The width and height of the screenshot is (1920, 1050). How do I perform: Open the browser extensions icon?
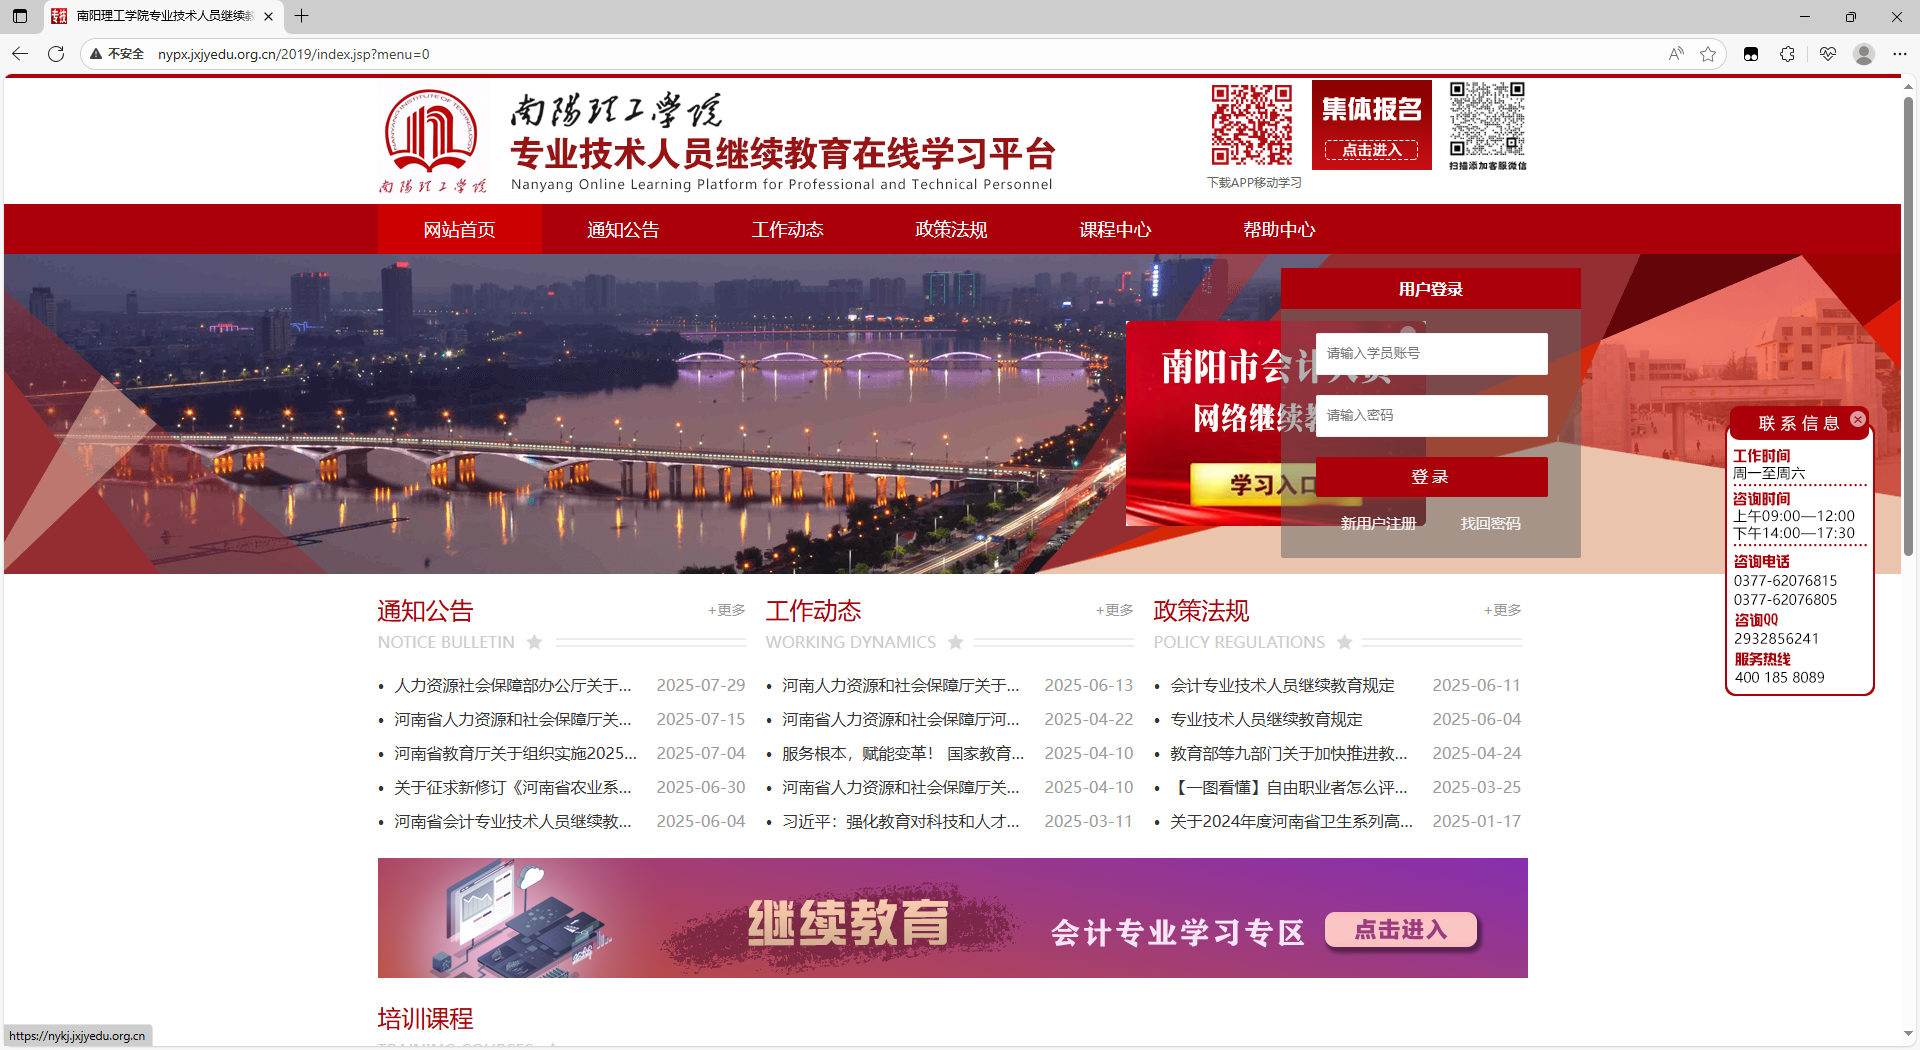click(1788, 54)
